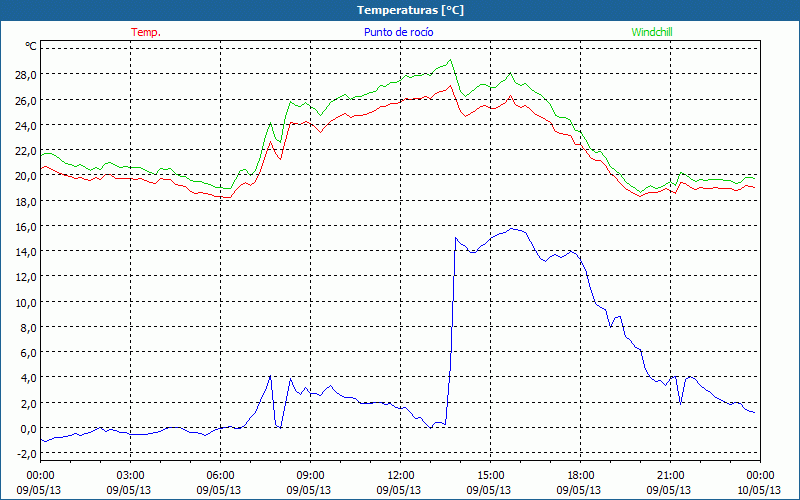The height and width of the screenshot is (500, 800).
Task: Select the green Windchill legend label
Action: tap(652, 32)
